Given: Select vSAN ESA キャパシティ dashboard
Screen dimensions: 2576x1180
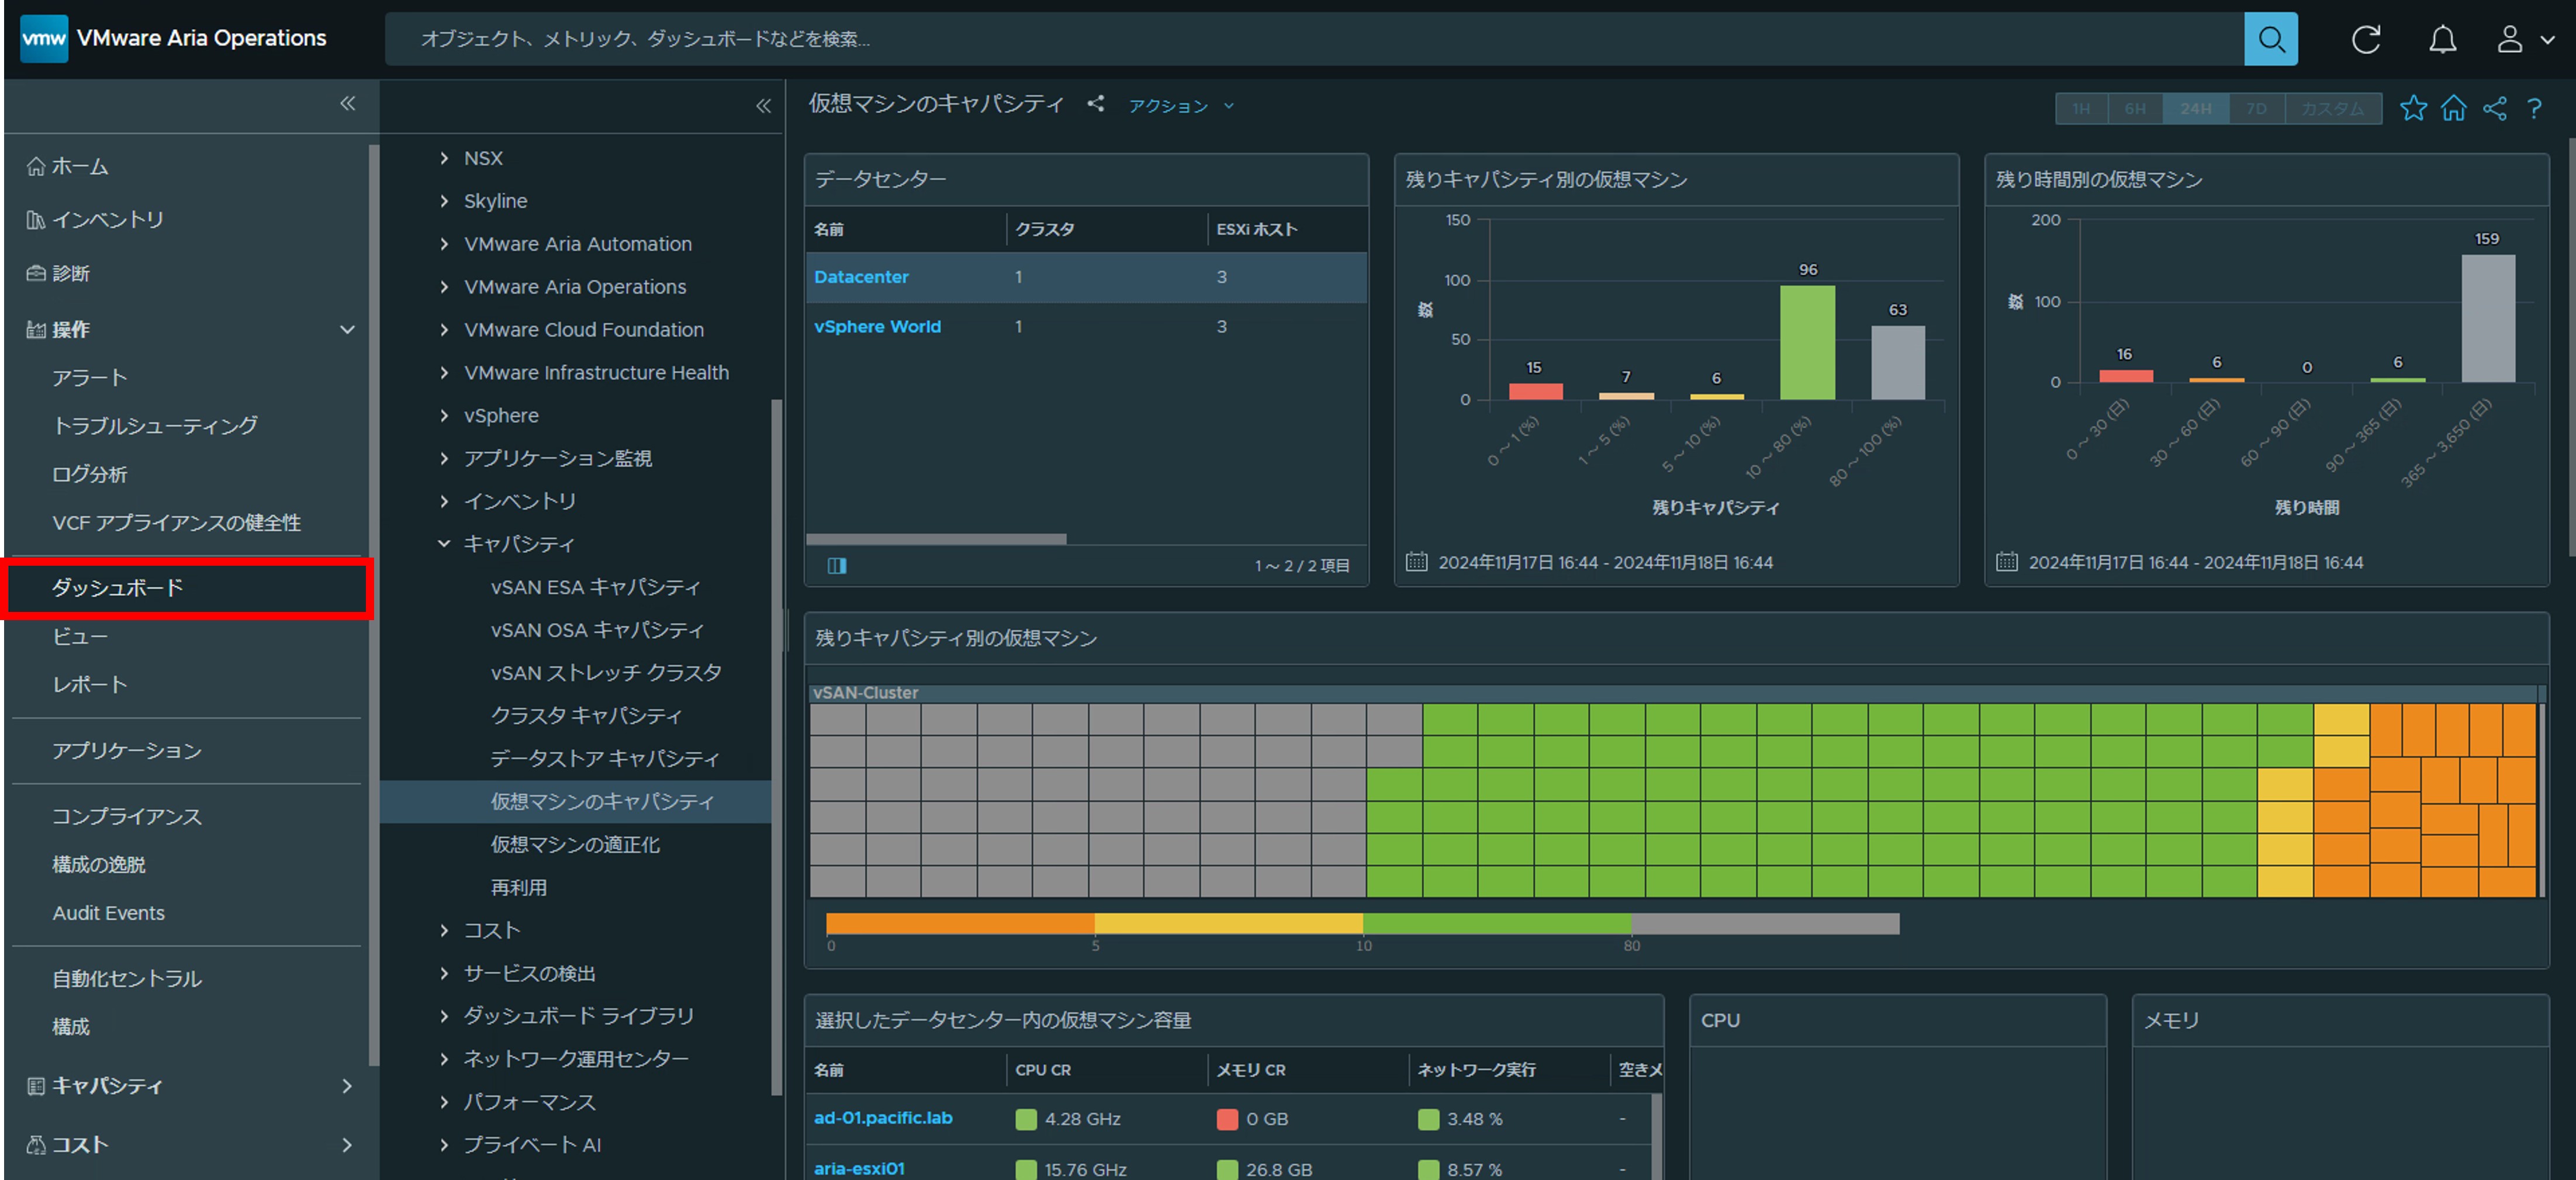Looking at the screenshot, I should 595,587.
